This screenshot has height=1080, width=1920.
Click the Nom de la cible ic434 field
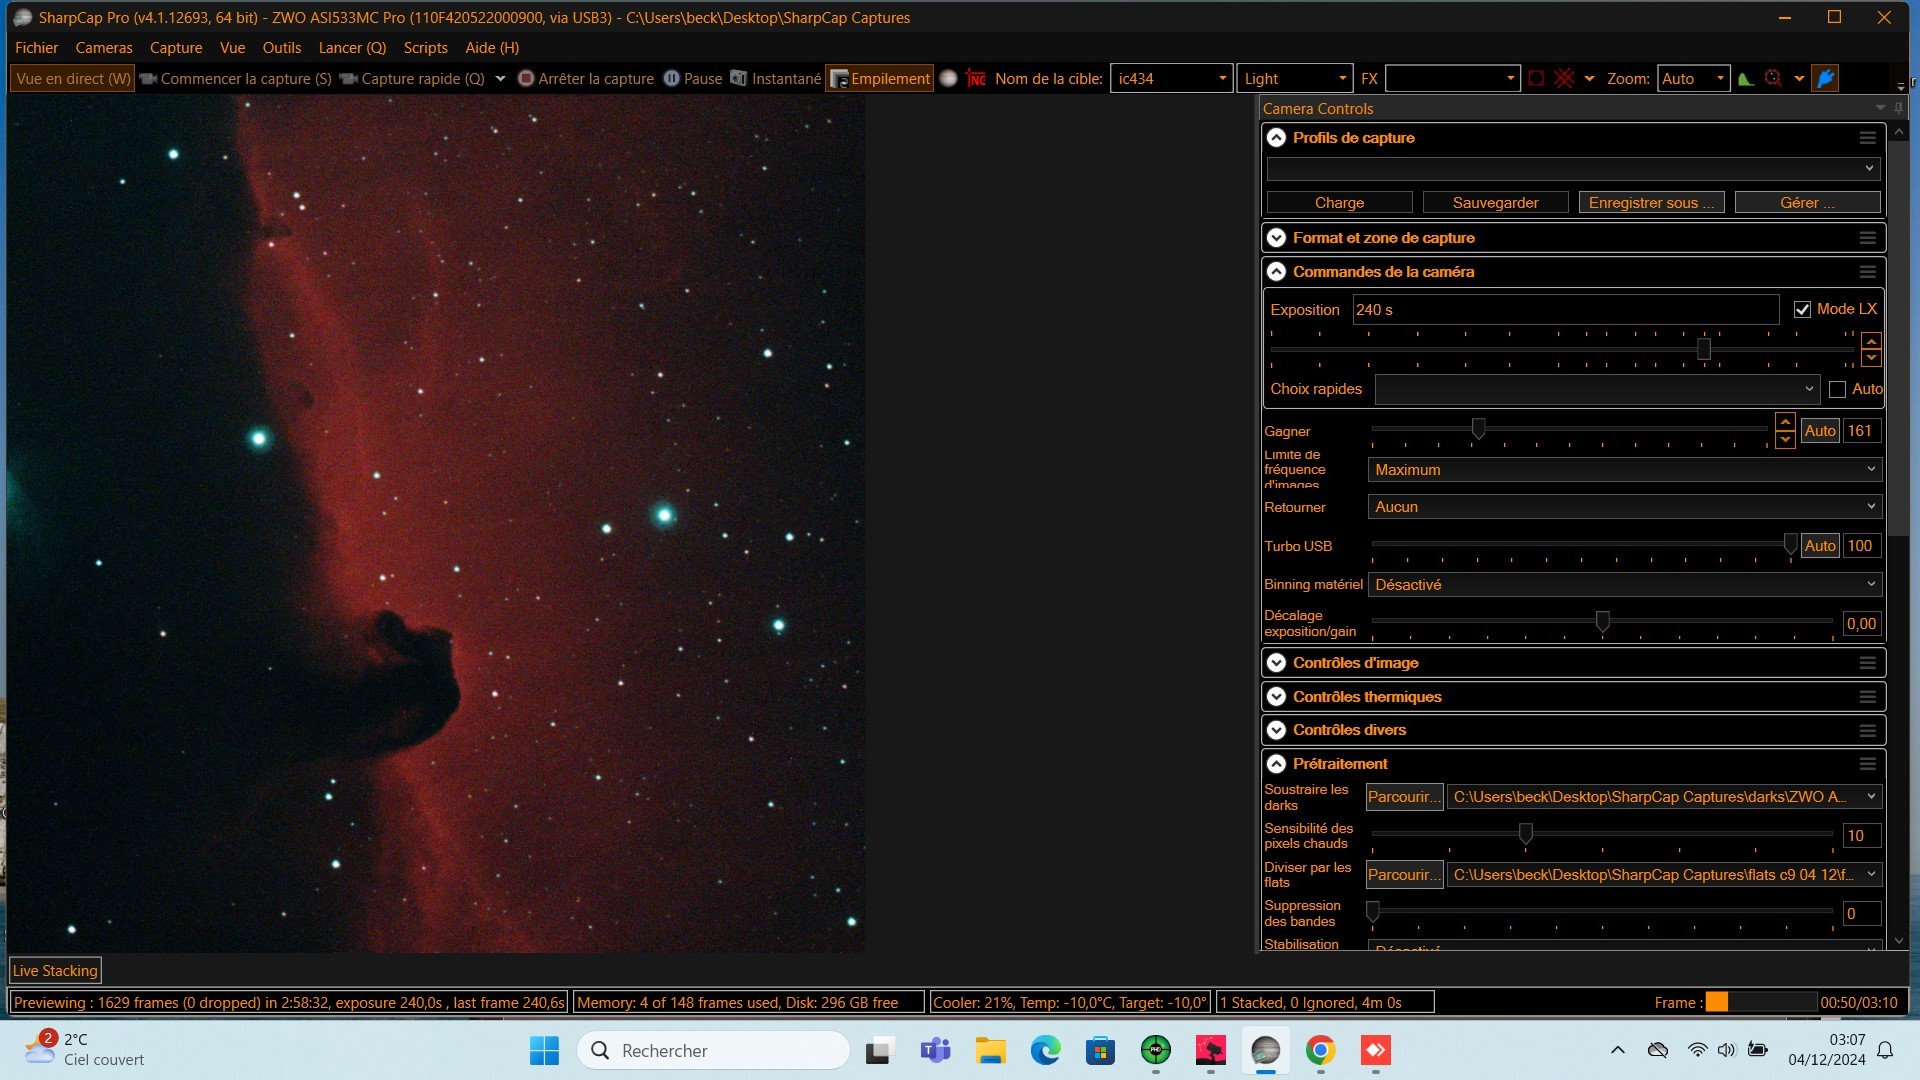click(x=1170, y=79)
